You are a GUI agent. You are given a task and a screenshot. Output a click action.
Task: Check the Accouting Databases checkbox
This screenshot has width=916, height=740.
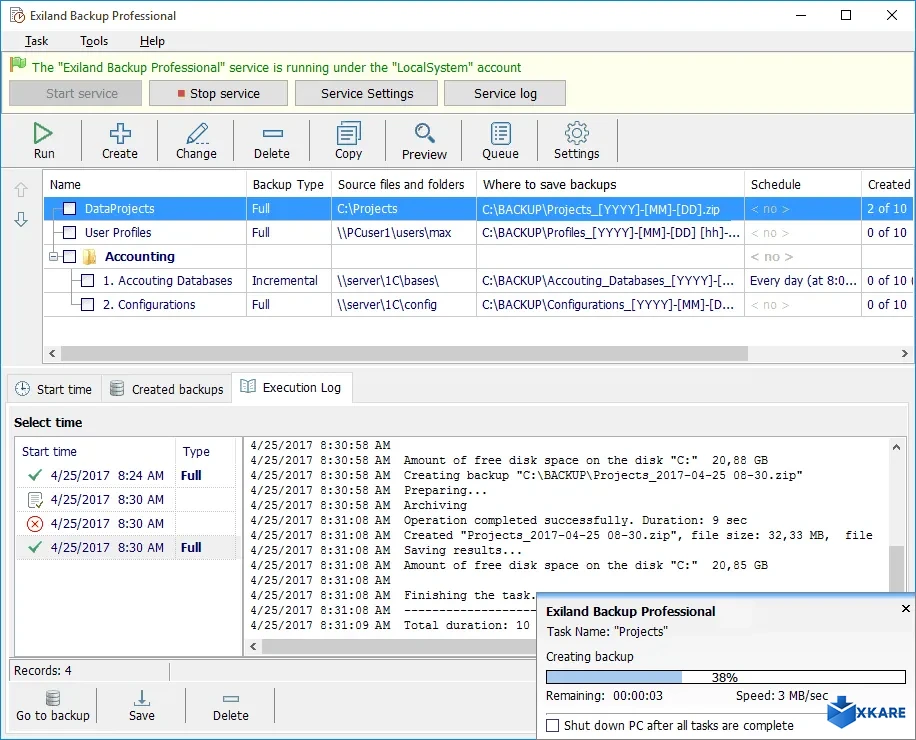tap(88, 280)
